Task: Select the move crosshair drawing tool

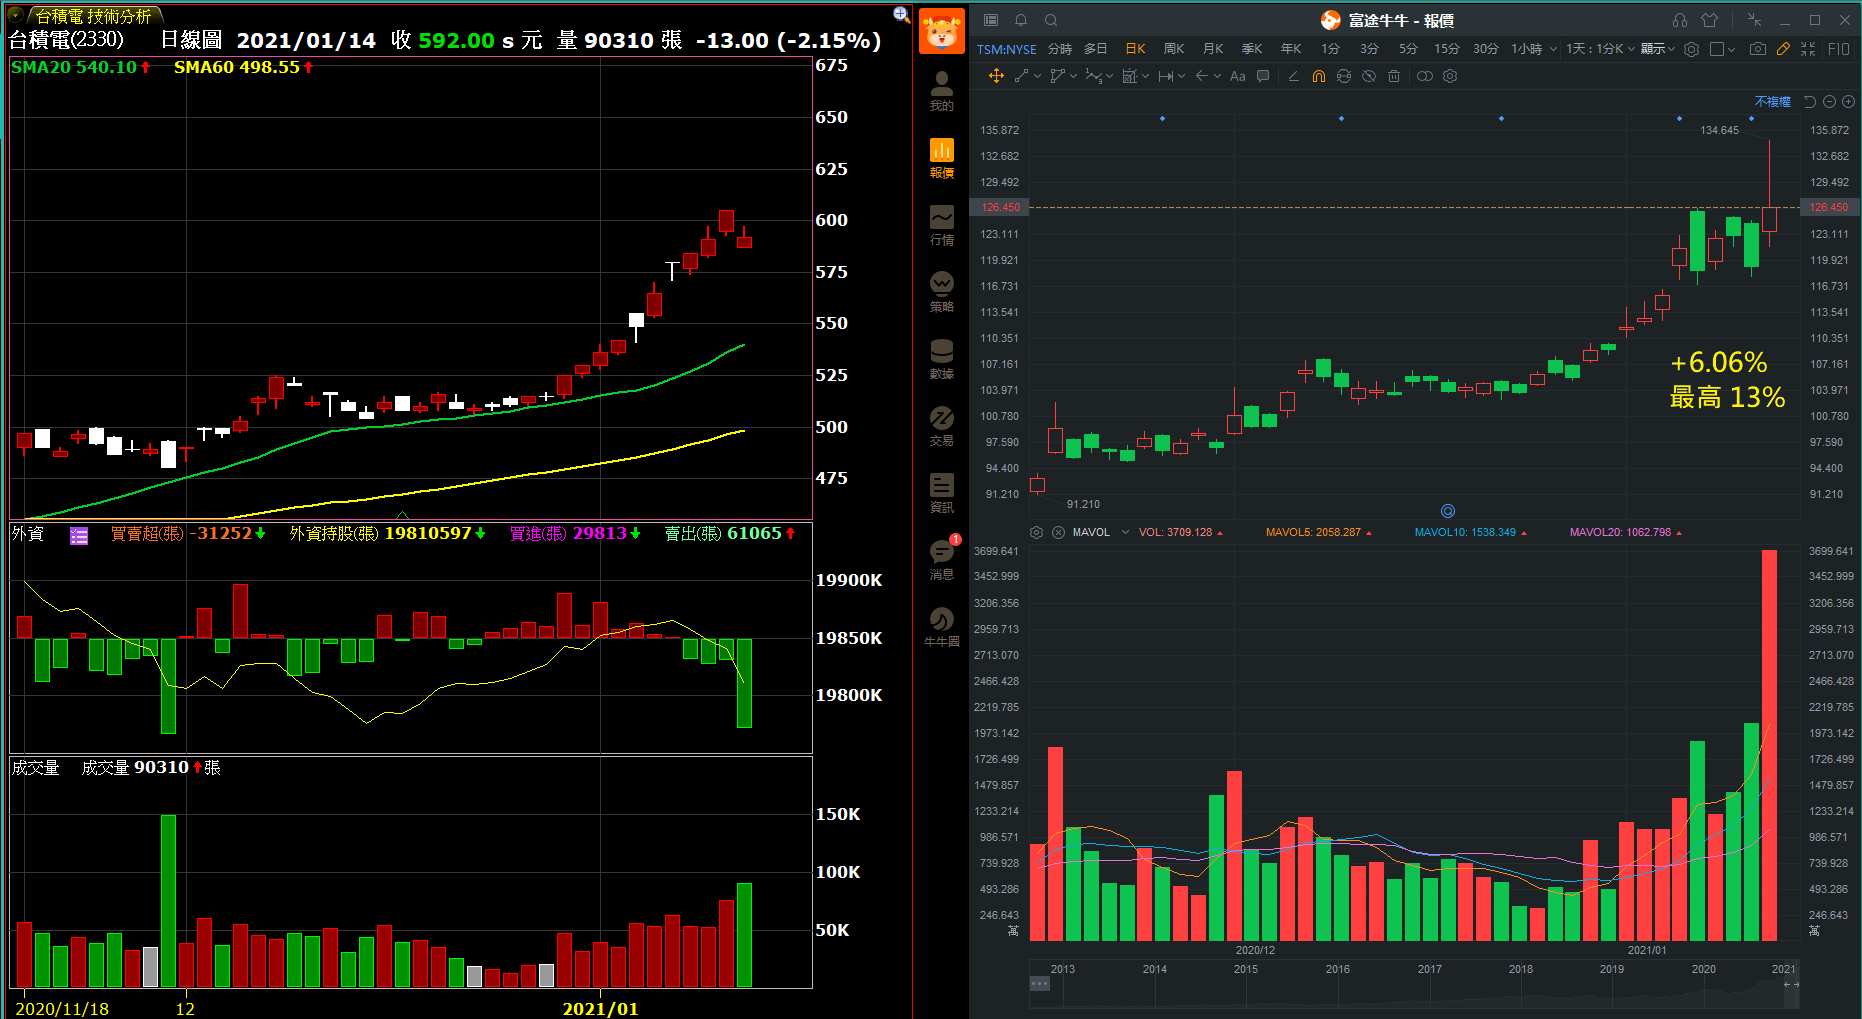Action: pyautogui.click(x=996, y=76)
